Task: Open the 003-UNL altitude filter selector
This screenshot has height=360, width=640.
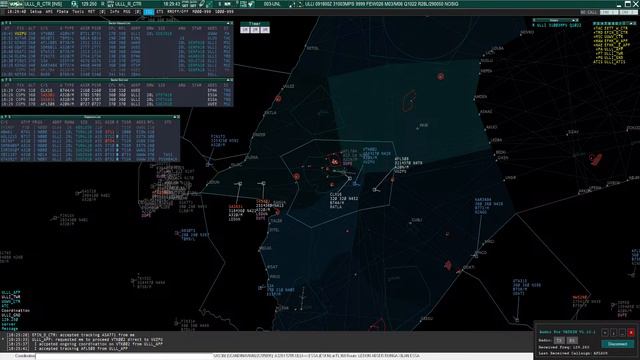Action: [x=271, y=4]
